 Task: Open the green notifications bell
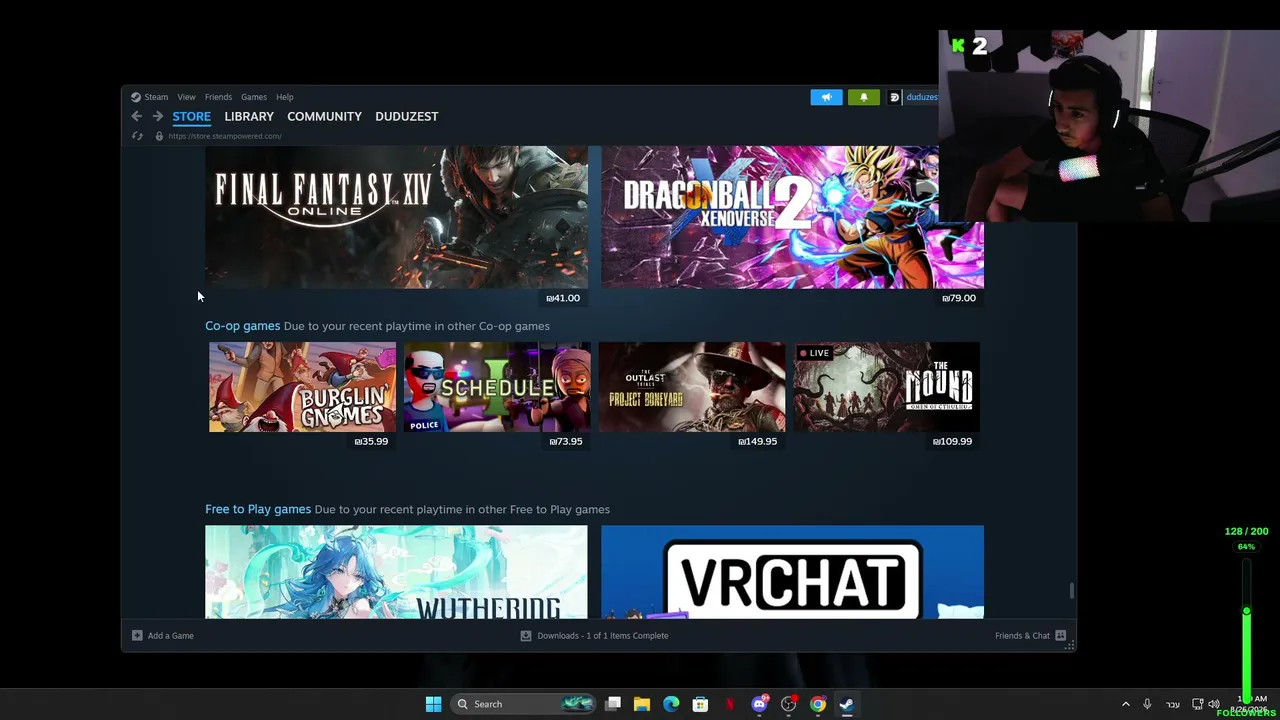click(864, 97)
